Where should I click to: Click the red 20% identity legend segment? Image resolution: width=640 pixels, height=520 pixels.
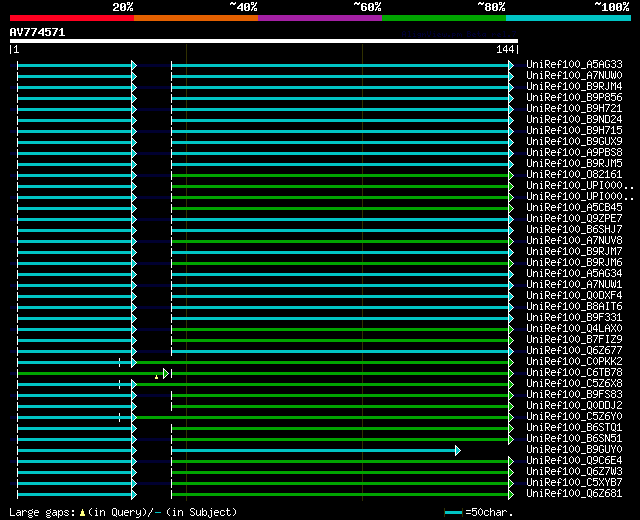72,18
